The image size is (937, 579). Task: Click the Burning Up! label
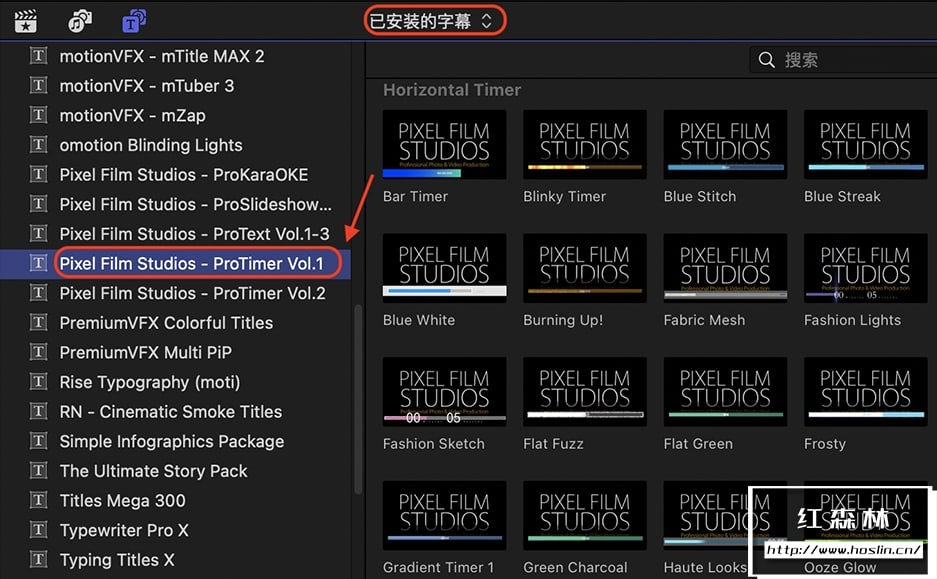click(564, 320)
